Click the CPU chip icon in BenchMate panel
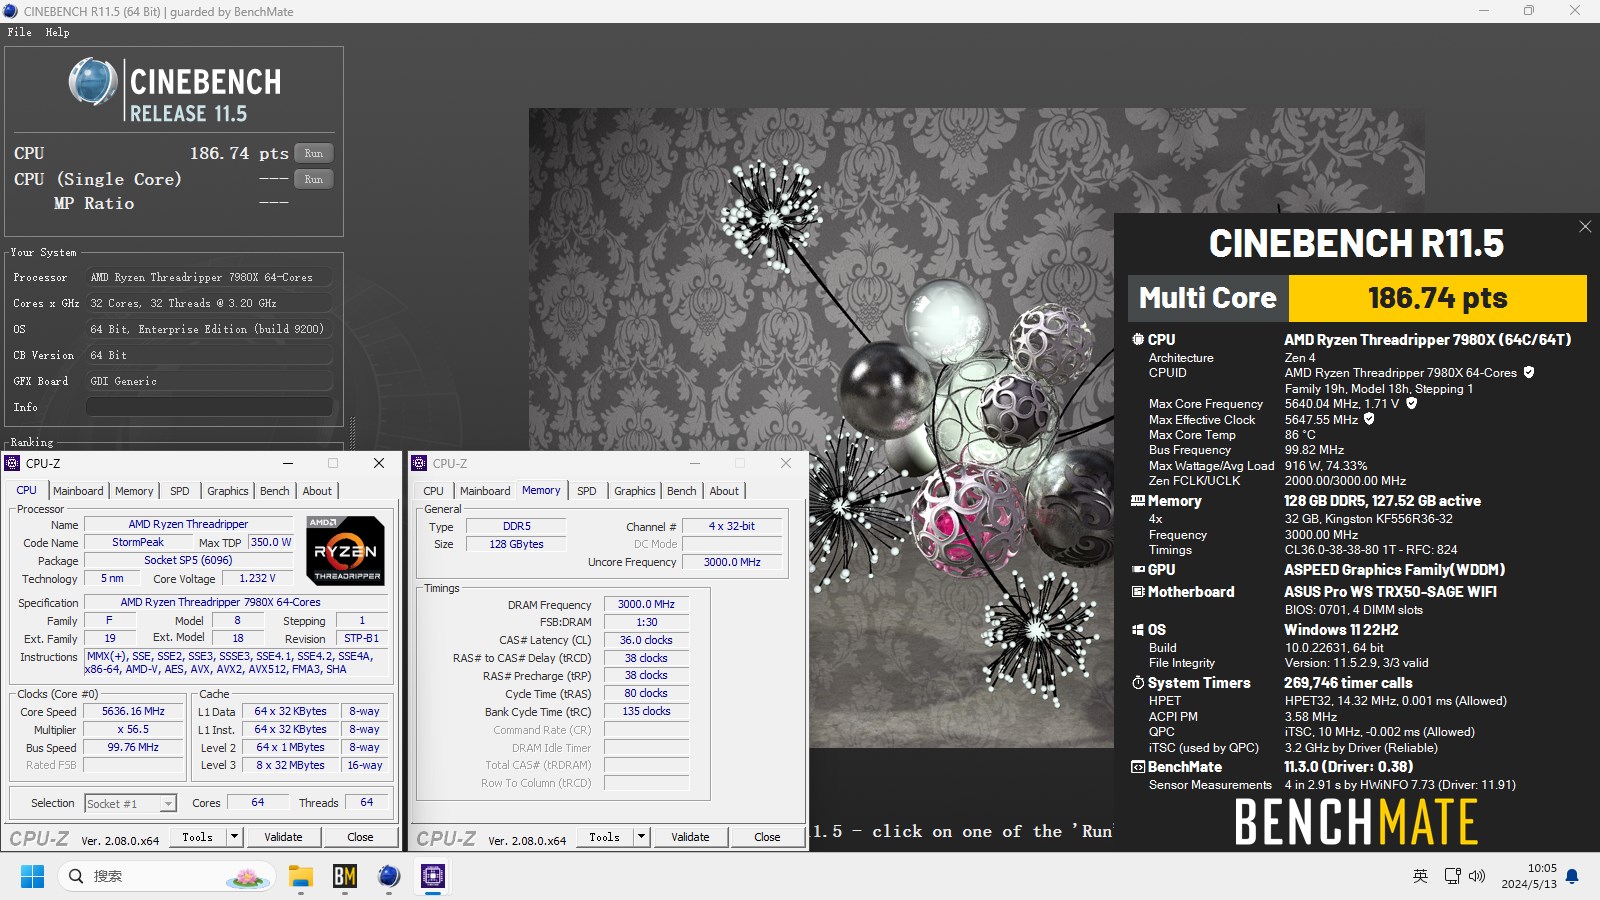The height and width of the screenshot is (900, 1600). pos(1138,340)
